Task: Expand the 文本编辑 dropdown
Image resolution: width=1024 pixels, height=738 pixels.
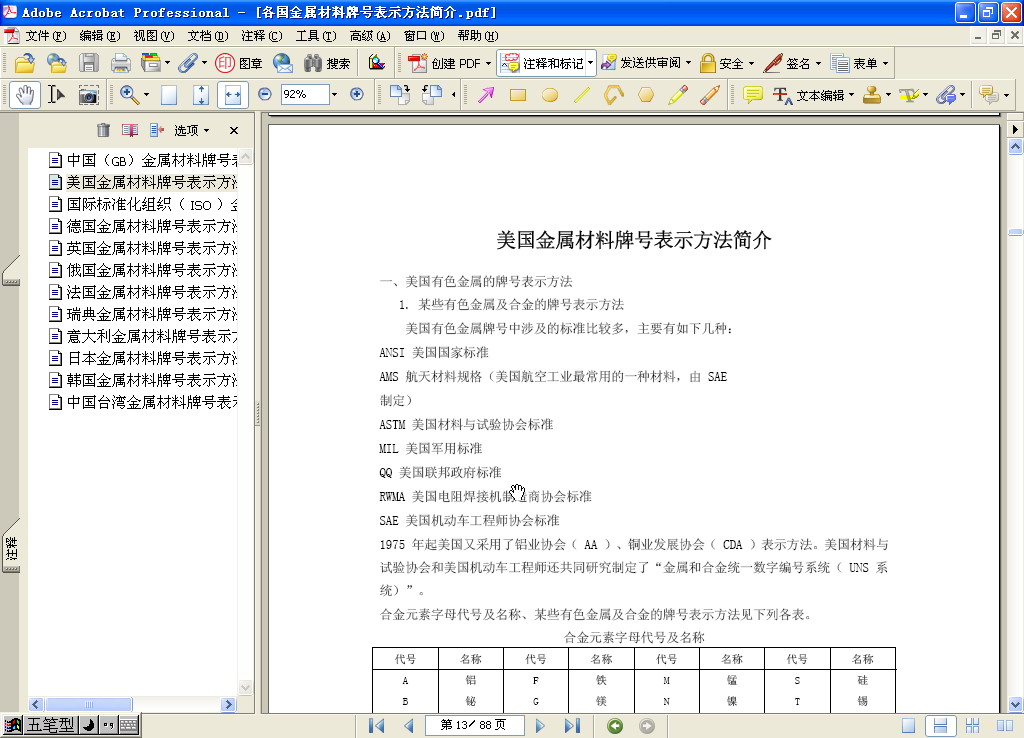Action: (x=852, y=95)
